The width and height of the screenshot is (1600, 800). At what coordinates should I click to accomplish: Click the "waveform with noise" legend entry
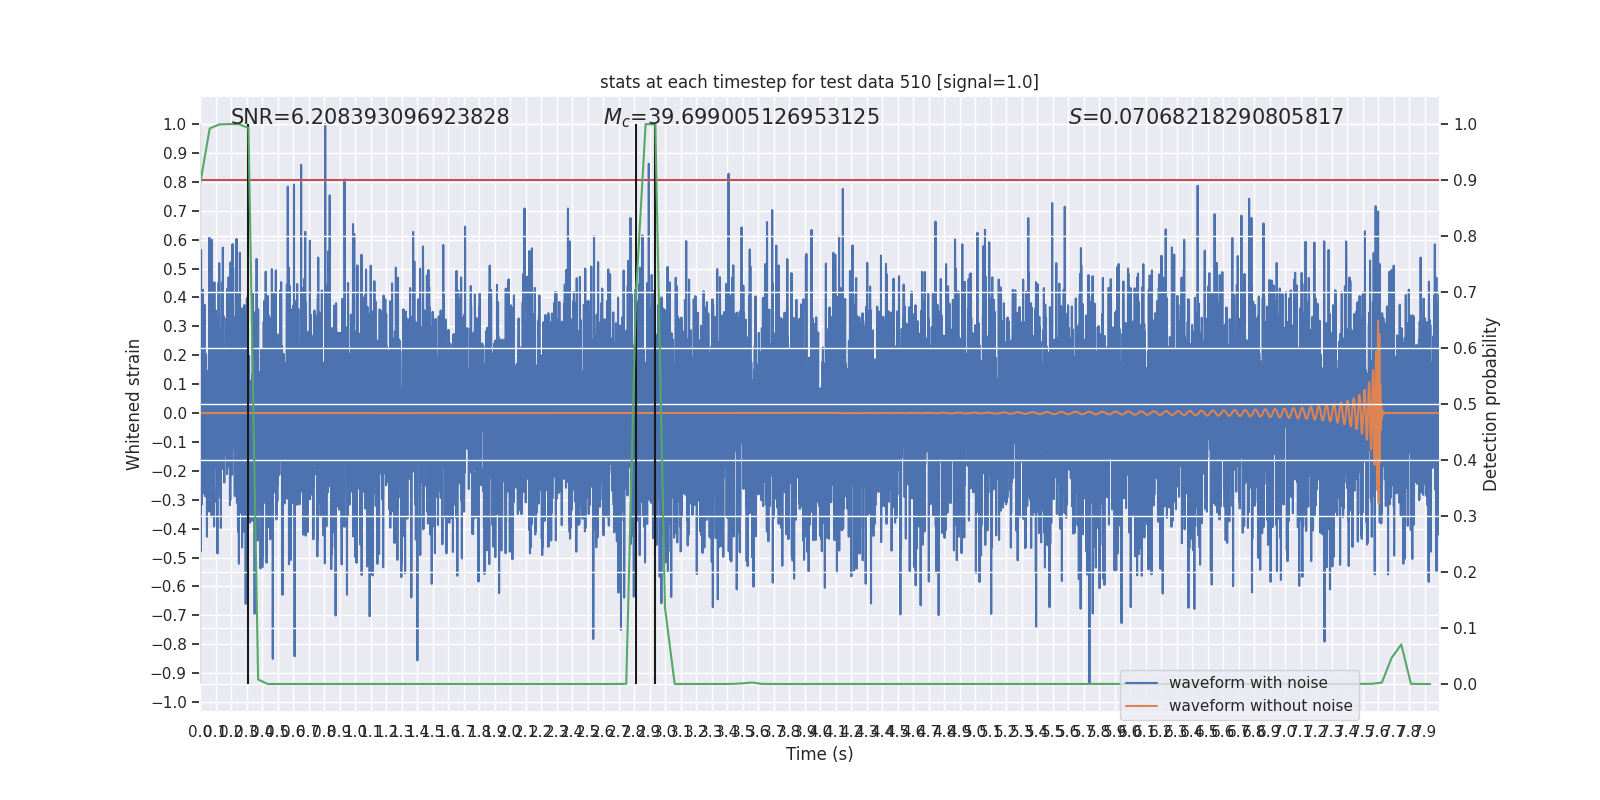click(x=1248, y=683)
